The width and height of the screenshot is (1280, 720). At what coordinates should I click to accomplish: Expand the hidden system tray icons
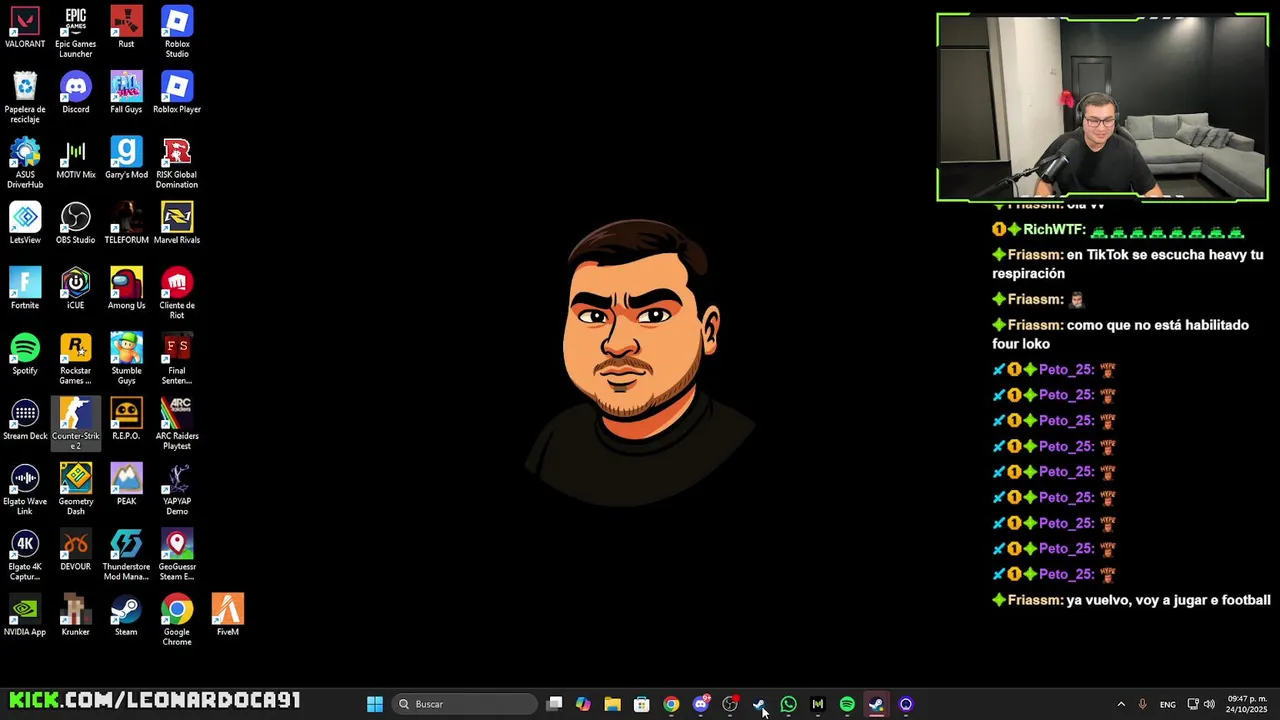[1121, 704]
